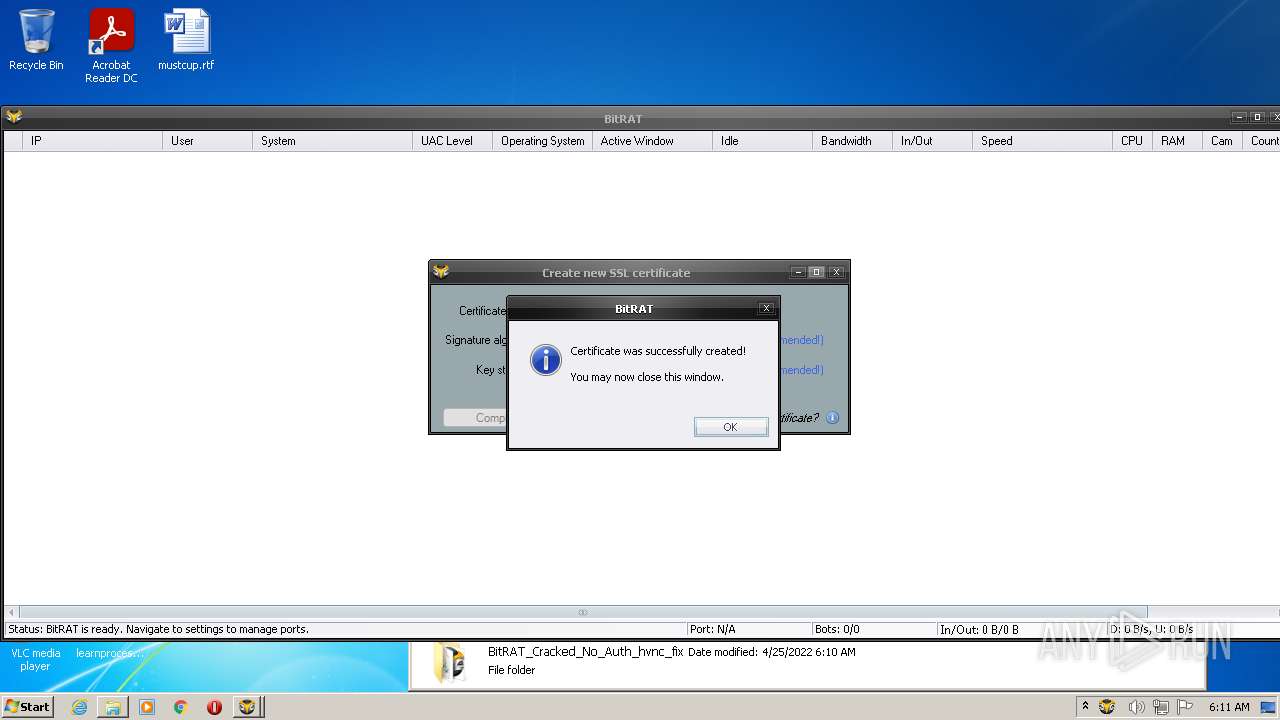Sort by the UAC Level column
Screen dimensions: 1280x720
click(452, 141)
